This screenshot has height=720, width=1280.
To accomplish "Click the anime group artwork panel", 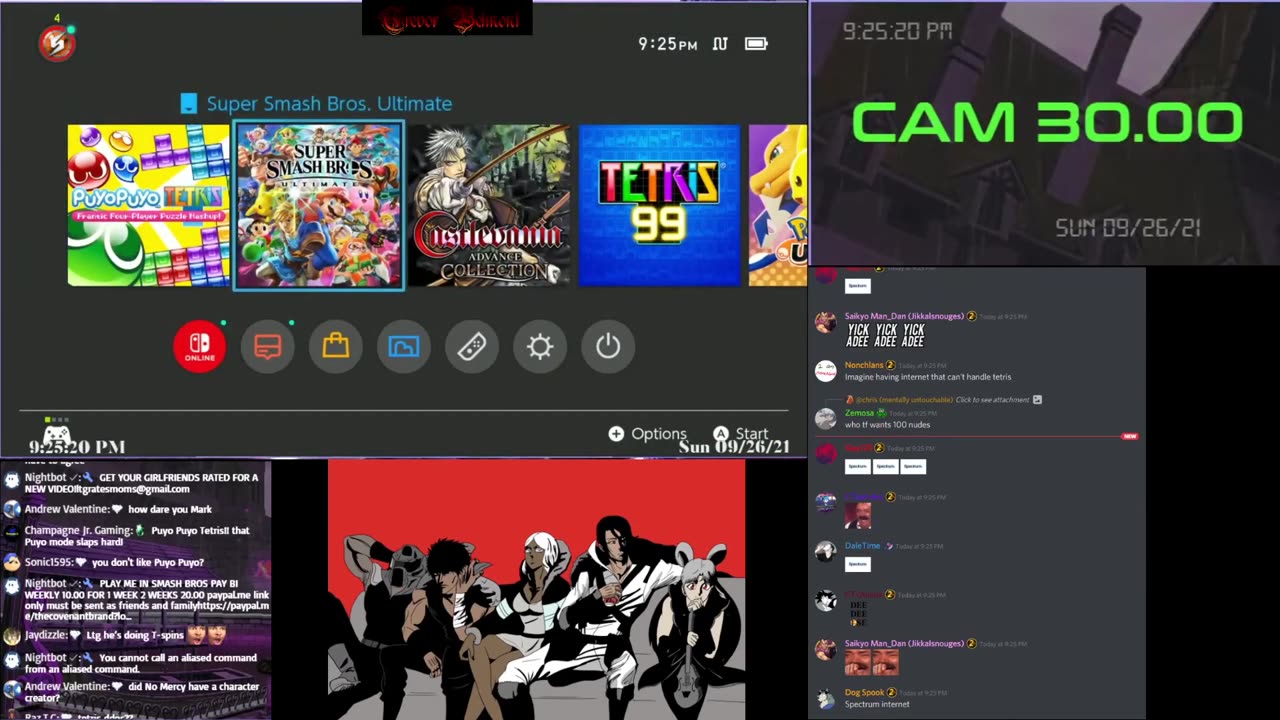I will point(536,590).
